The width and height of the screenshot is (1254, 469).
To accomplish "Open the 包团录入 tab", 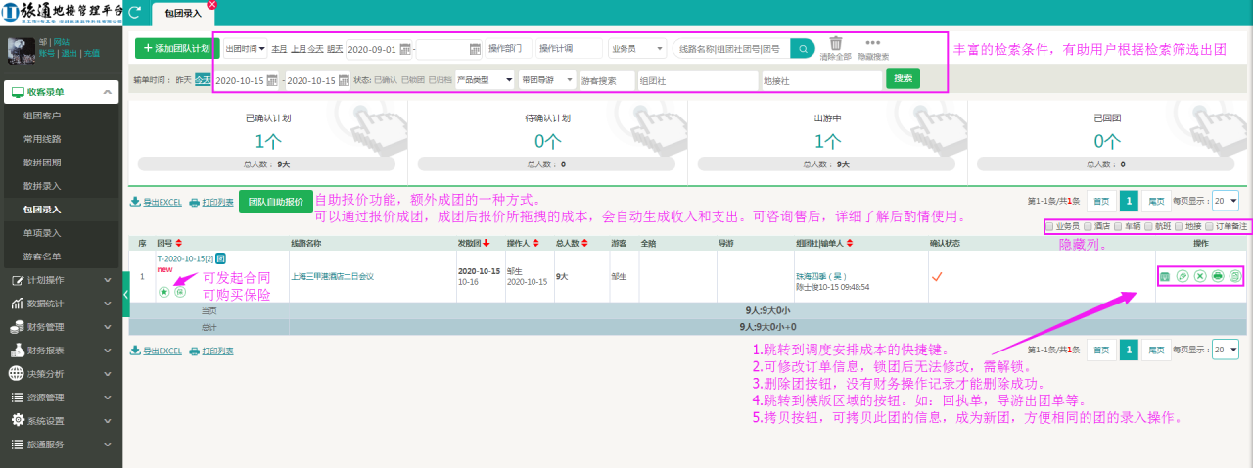I will (183, 14).
